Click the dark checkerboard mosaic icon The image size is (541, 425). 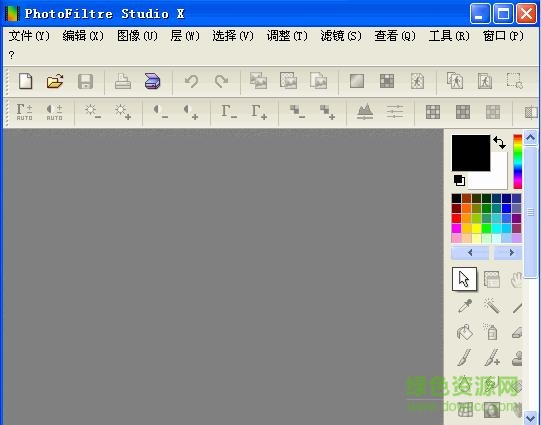[387, 81]
